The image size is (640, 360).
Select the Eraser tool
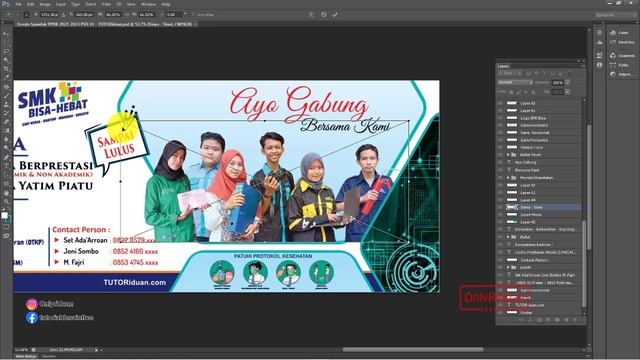[x=6, y=122]
